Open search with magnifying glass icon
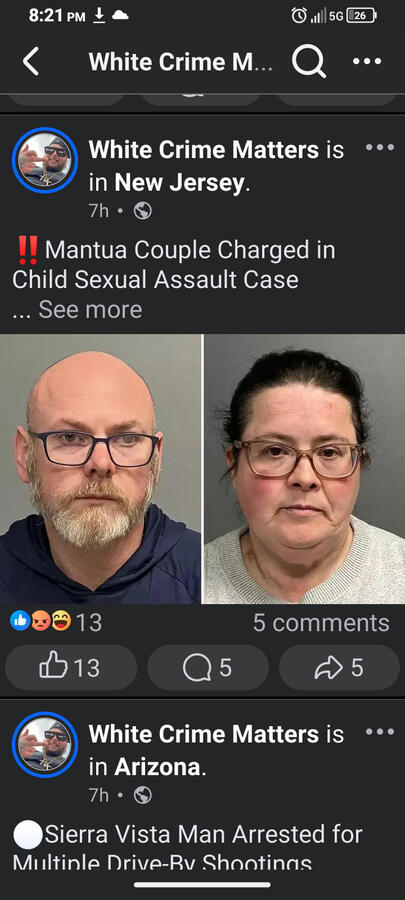The width and height of the screenshot is (405, 900). coord(309,61)
